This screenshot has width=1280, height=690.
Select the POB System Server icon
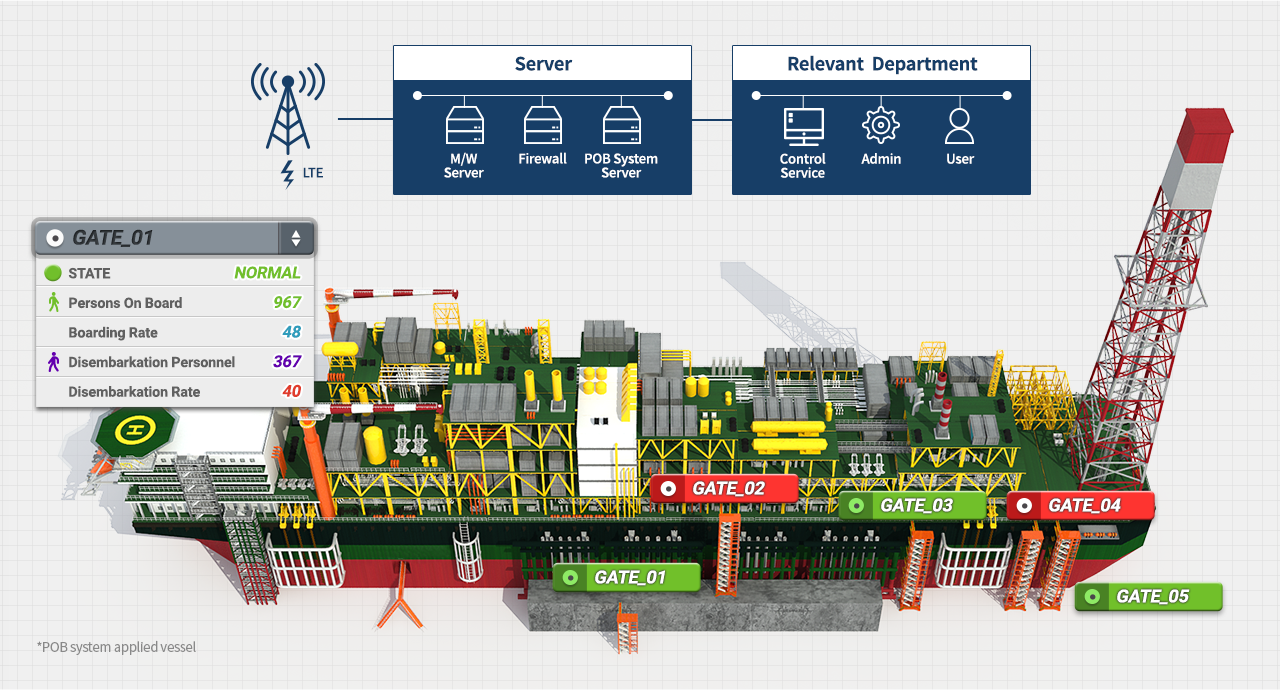pos(621,126)
